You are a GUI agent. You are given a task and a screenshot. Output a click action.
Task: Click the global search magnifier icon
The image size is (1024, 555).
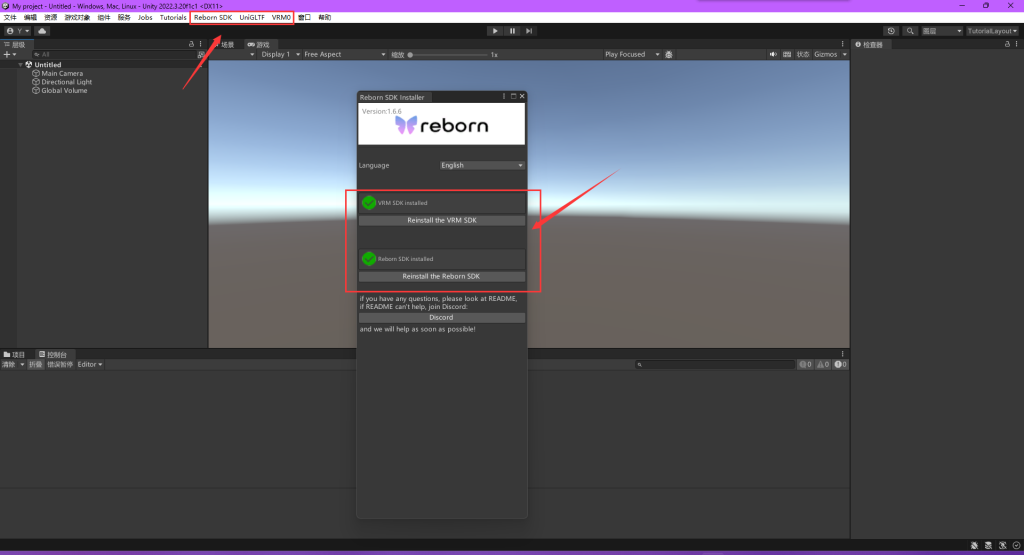(x=910, y=31)
